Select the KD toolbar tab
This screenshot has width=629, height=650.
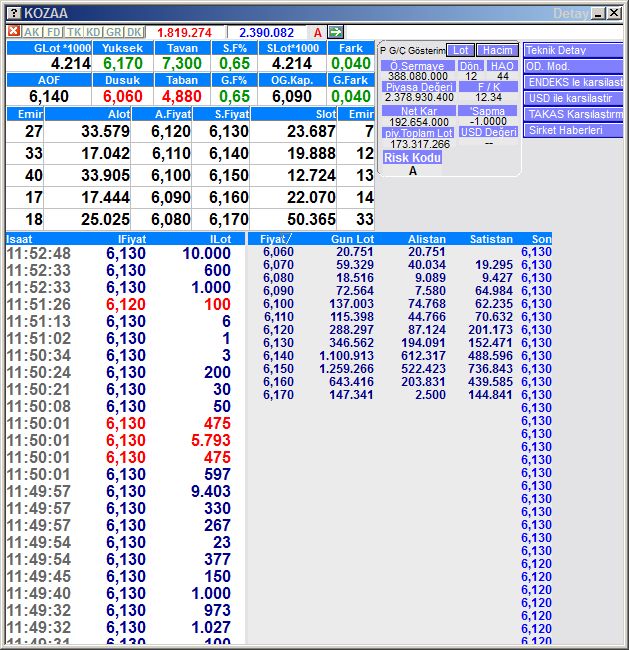click(x=93, y=32)
